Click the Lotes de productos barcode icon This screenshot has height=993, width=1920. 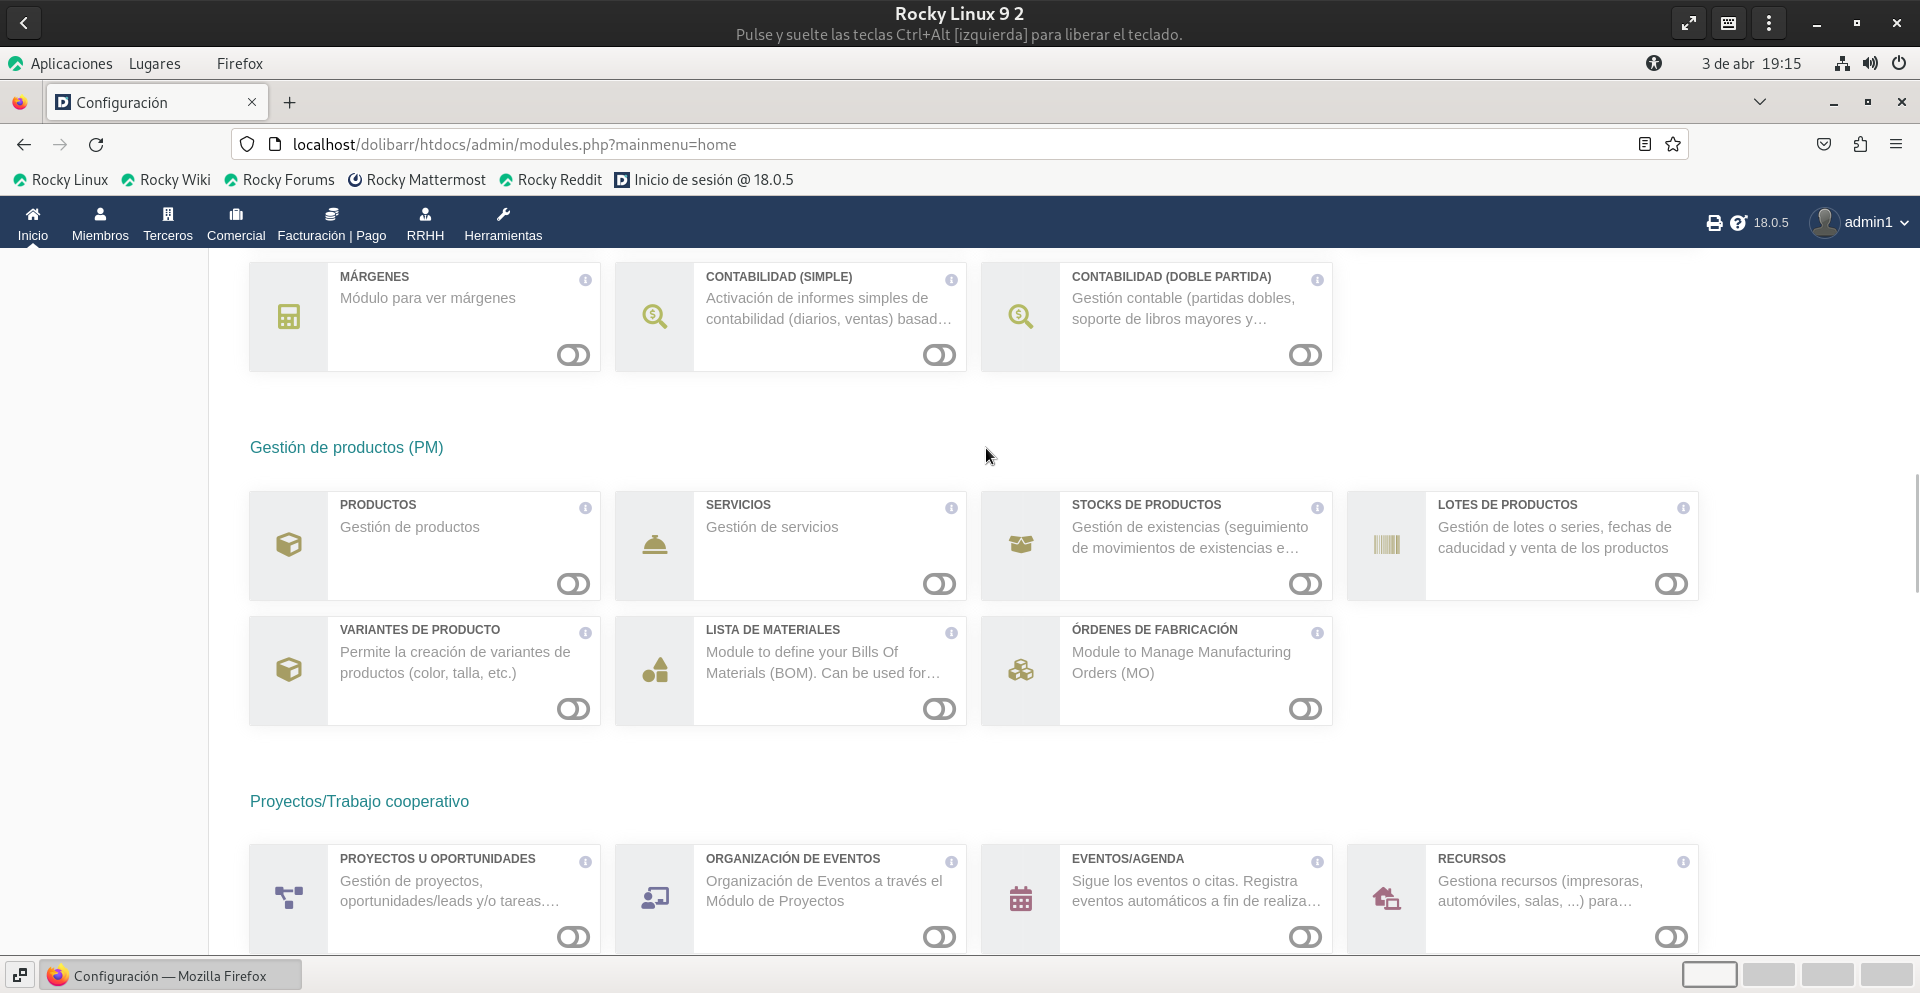[x=1386, y=545]
